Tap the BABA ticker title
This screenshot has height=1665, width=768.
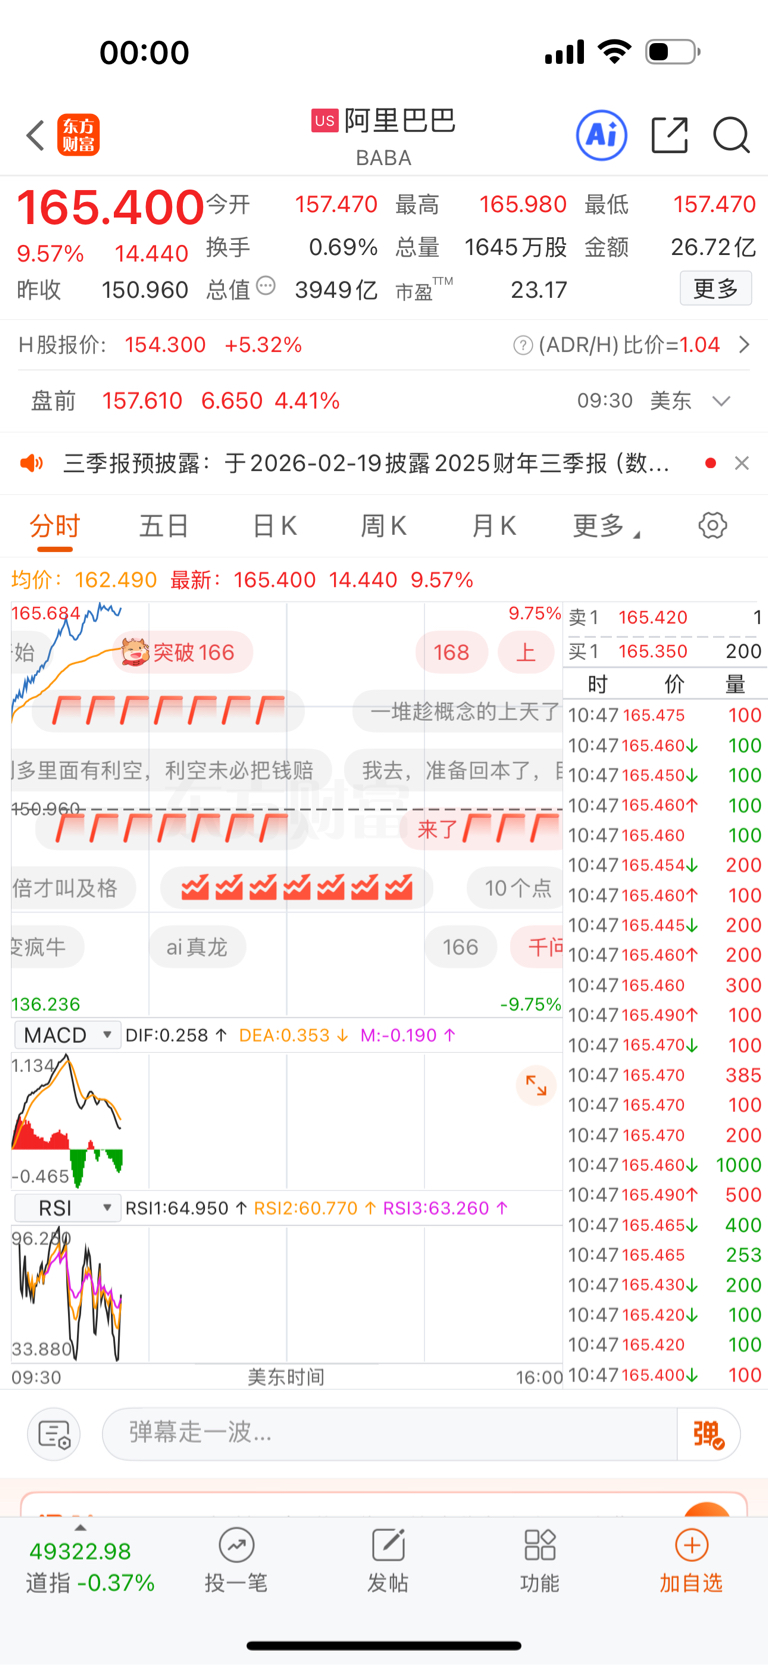point(384,158)
